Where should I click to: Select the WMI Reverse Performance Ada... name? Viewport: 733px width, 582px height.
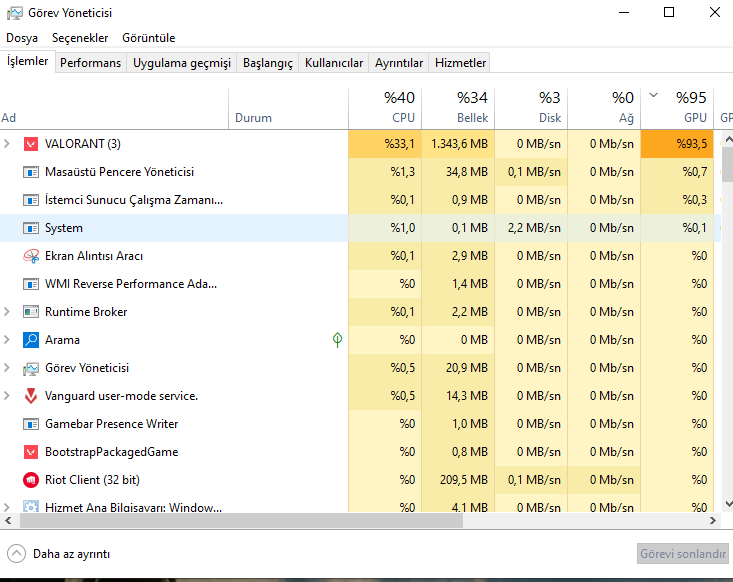131,284
